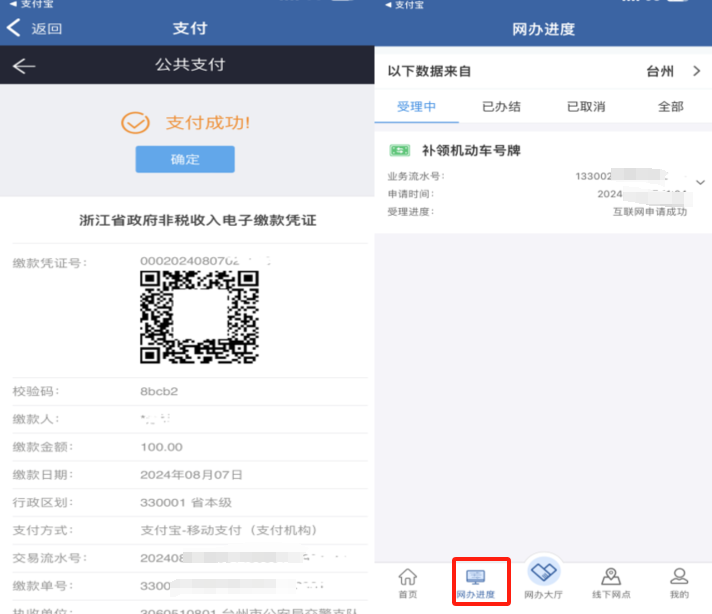
Task: Tap the 支付成功! text
Action: click(208, 123)
